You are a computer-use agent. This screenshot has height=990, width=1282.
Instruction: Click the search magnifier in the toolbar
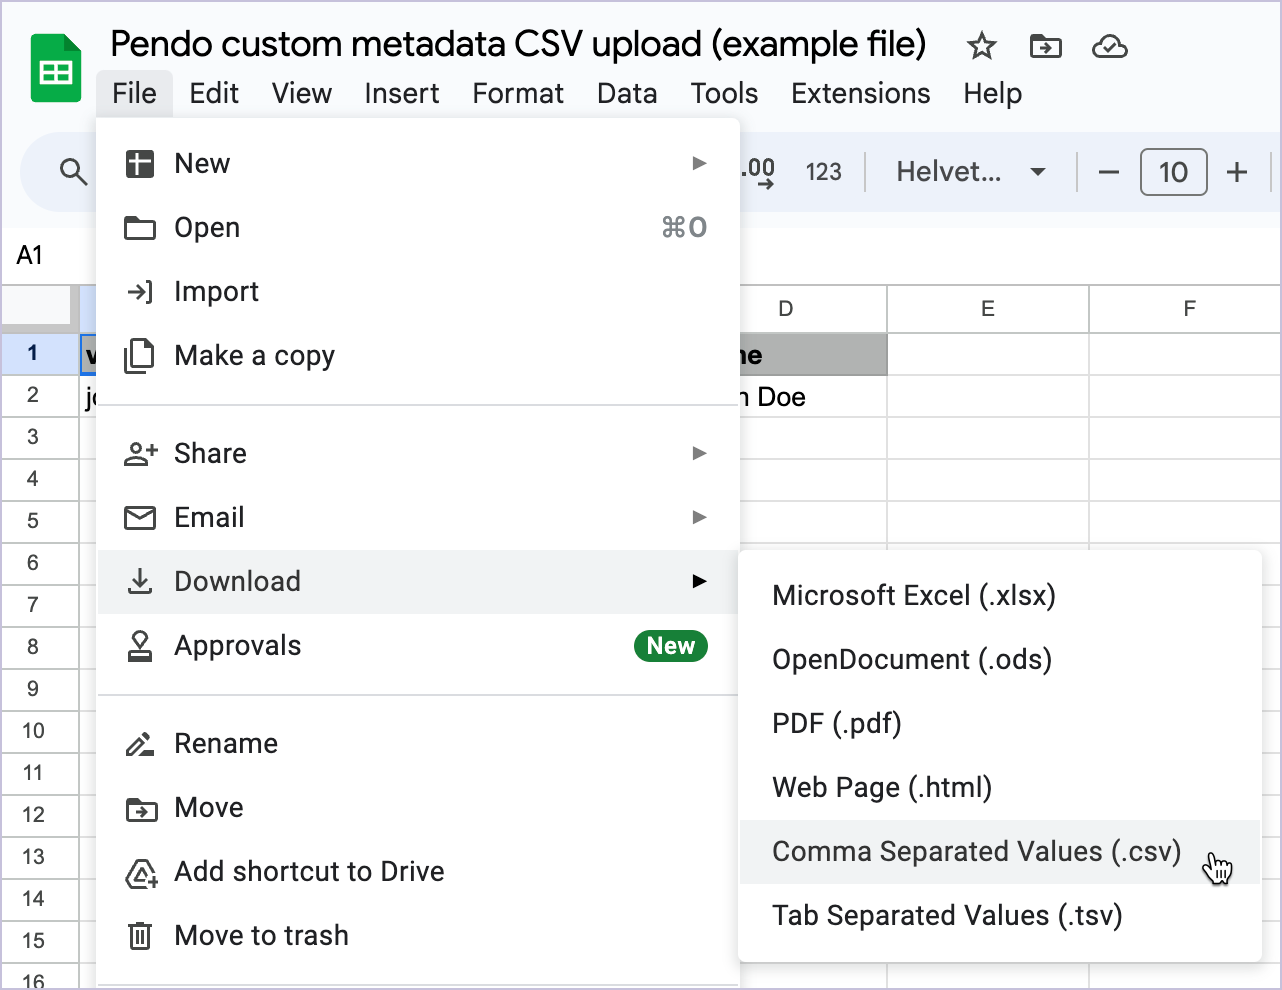tap(73, 172)
